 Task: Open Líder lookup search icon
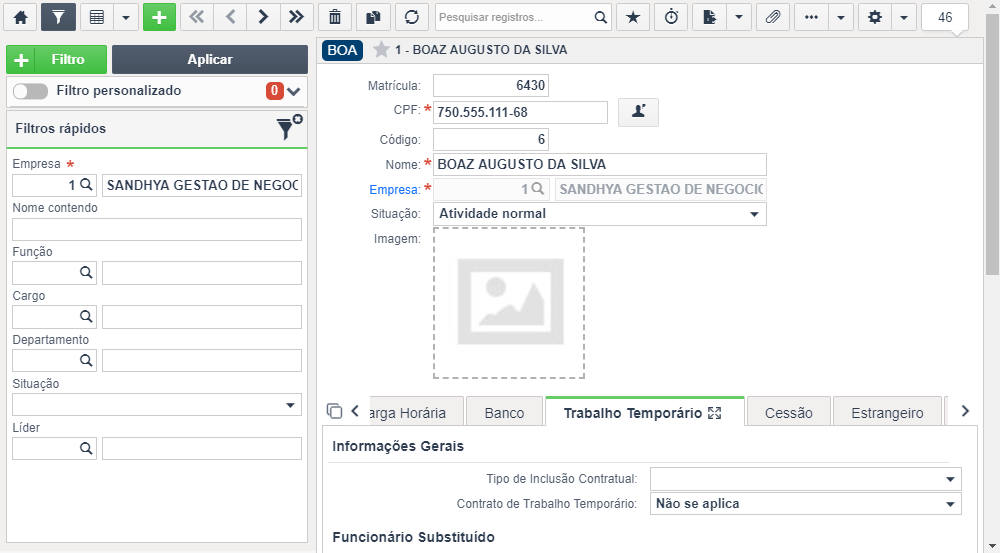coord(86,449)
